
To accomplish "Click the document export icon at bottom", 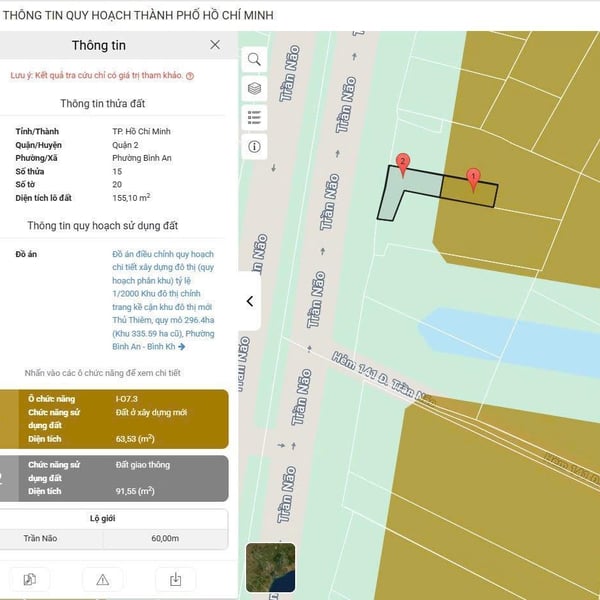I will [x=31, y=579].
